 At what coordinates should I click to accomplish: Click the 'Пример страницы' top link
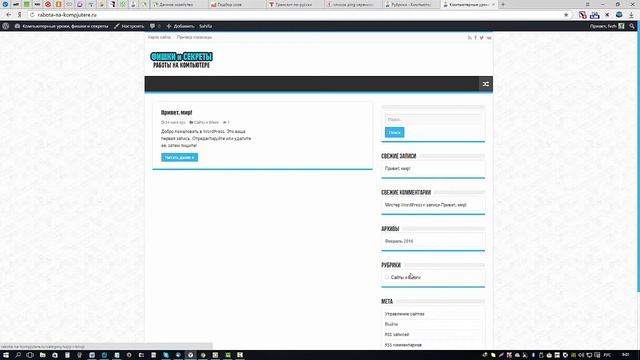coord(194,37)
